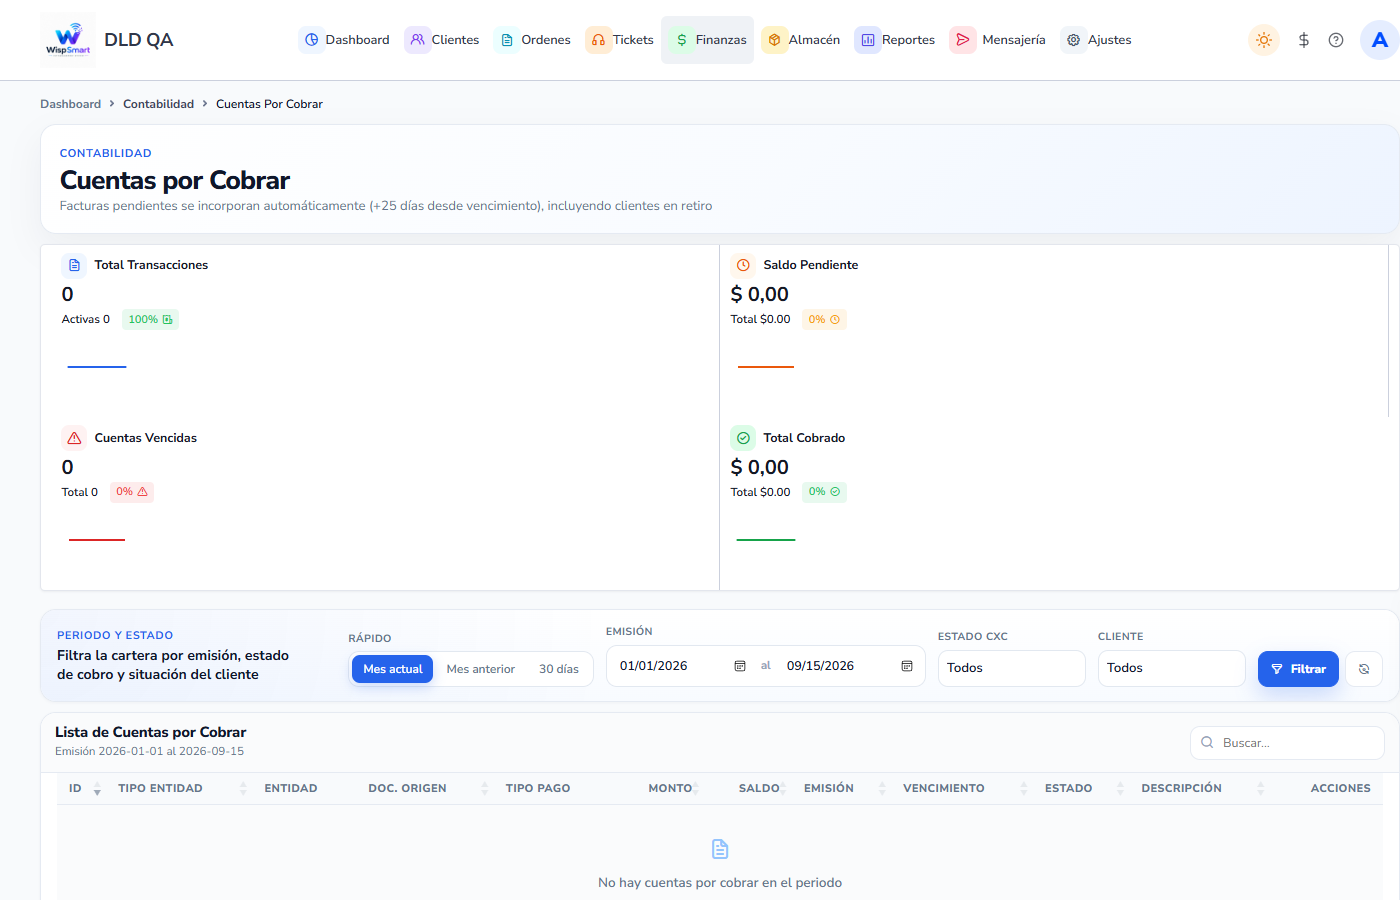Sort table by ID column

coord(84,788)
